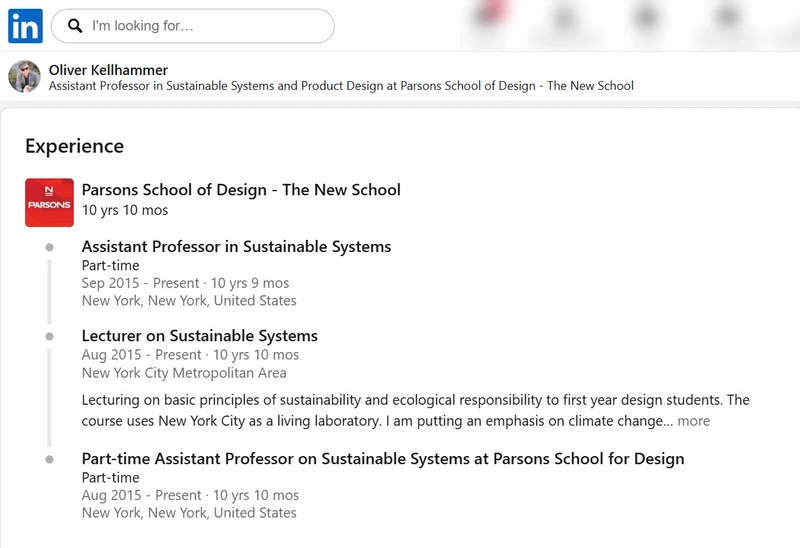800x548 pixels.
Task: Select the long Part-time Assistant Professor title
Action: 383,459
